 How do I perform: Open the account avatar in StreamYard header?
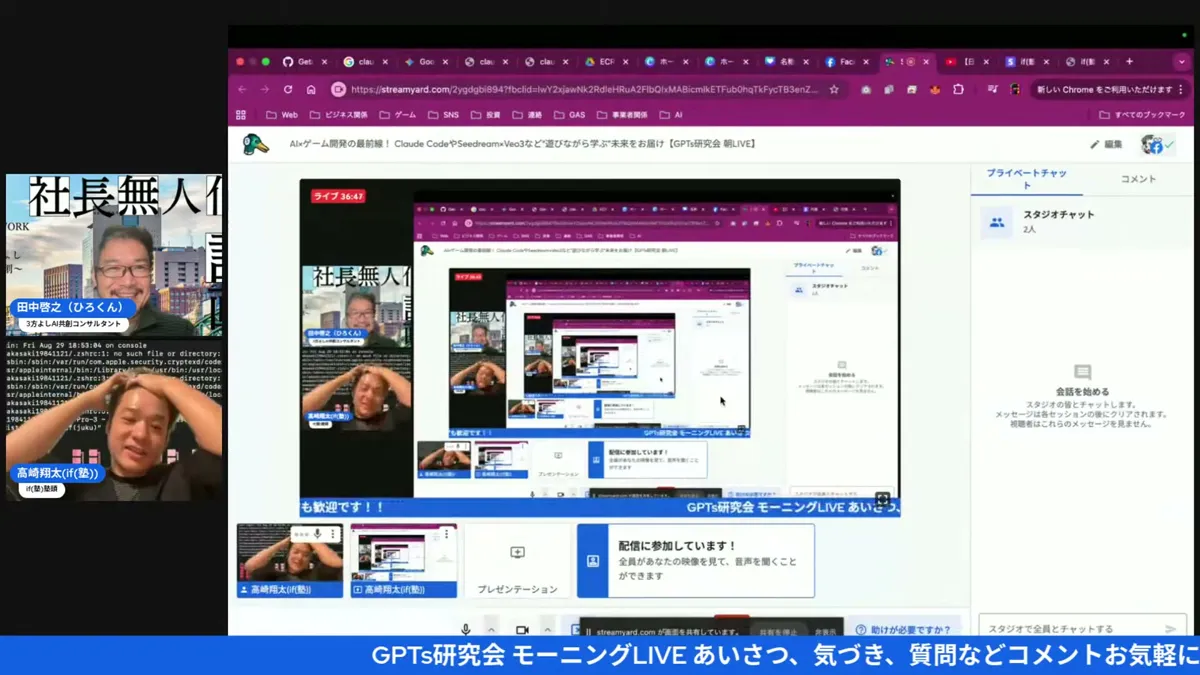tap(1158, 145)
